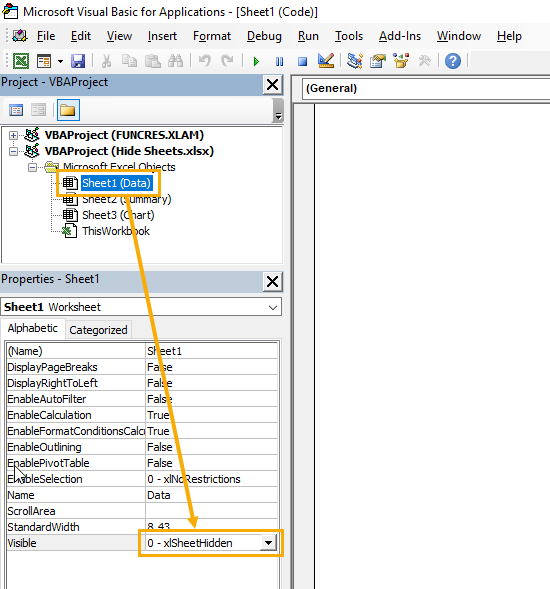This screenshot has height=589, width=550.
Task: Select the EnableSelection property row
Action: pos(142,479)
